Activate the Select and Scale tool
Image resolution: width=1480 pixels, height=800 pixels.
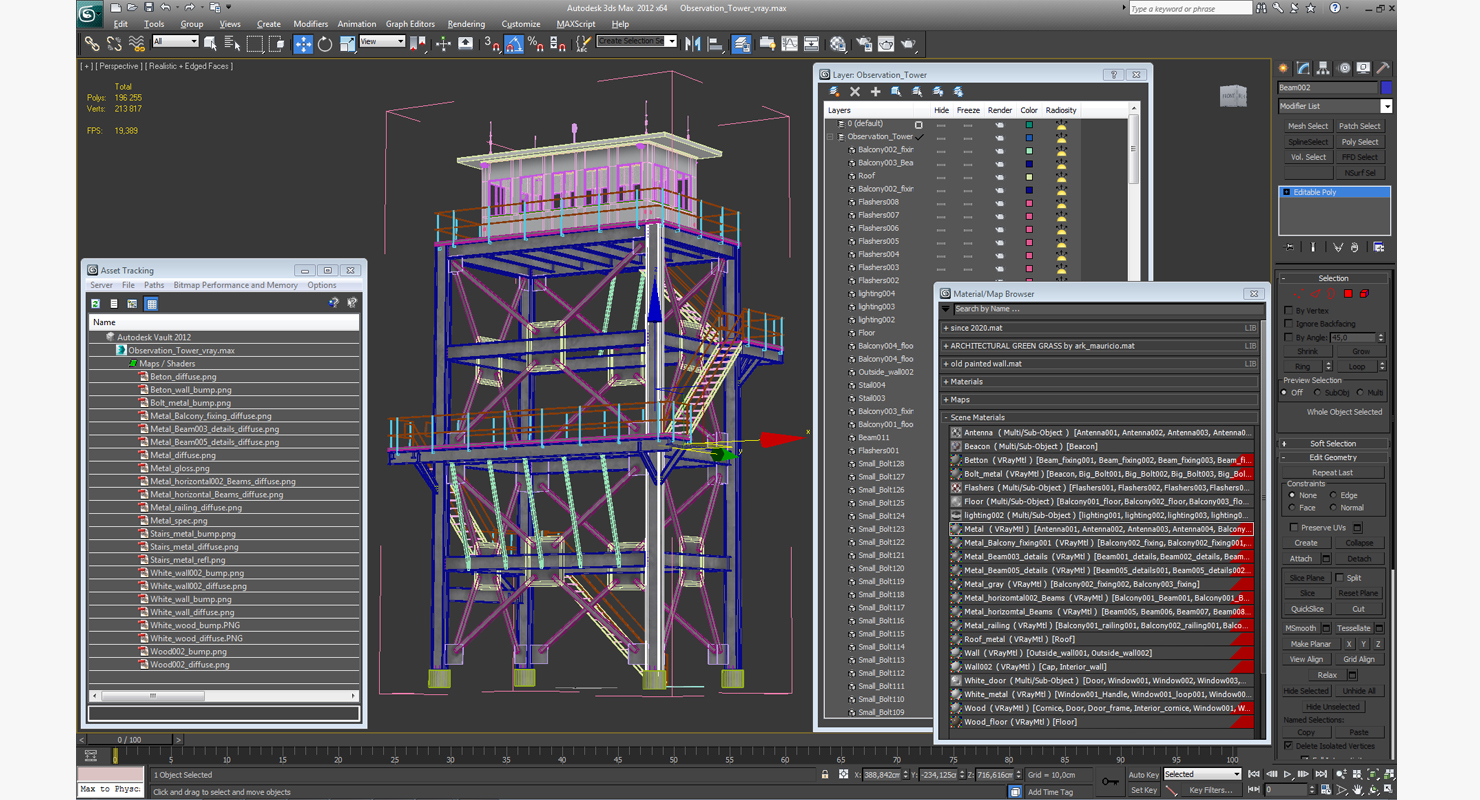click(347, 43)
